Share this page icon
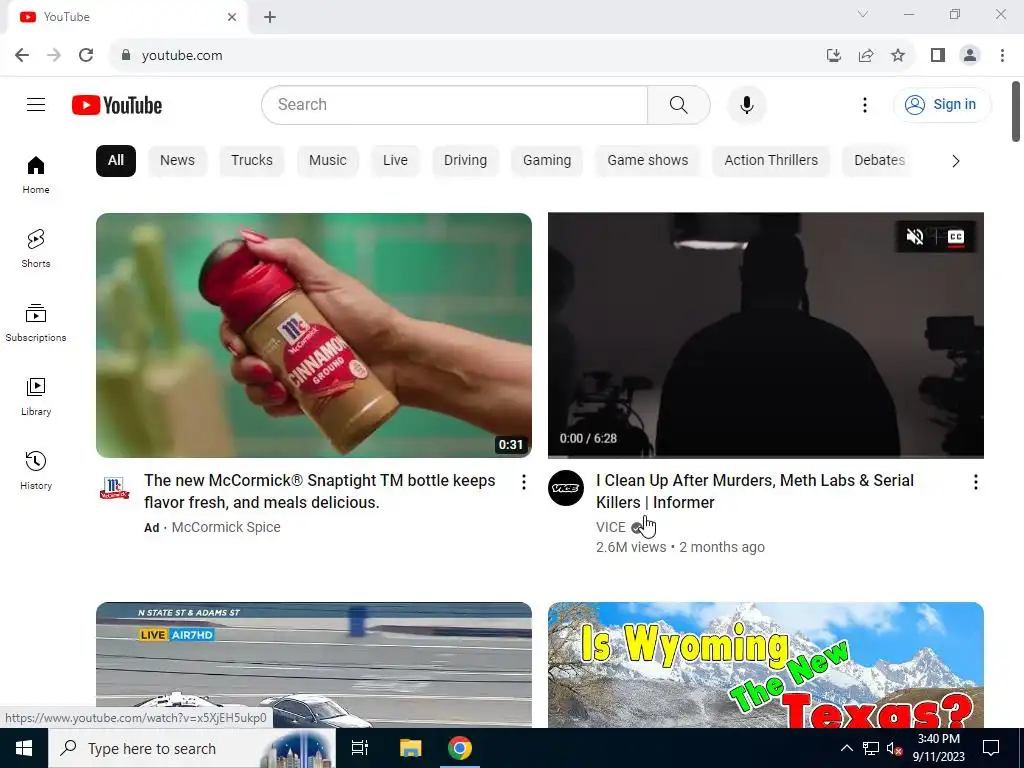Viewport: 1024px width, 768px height. click(x=866, y=55)
